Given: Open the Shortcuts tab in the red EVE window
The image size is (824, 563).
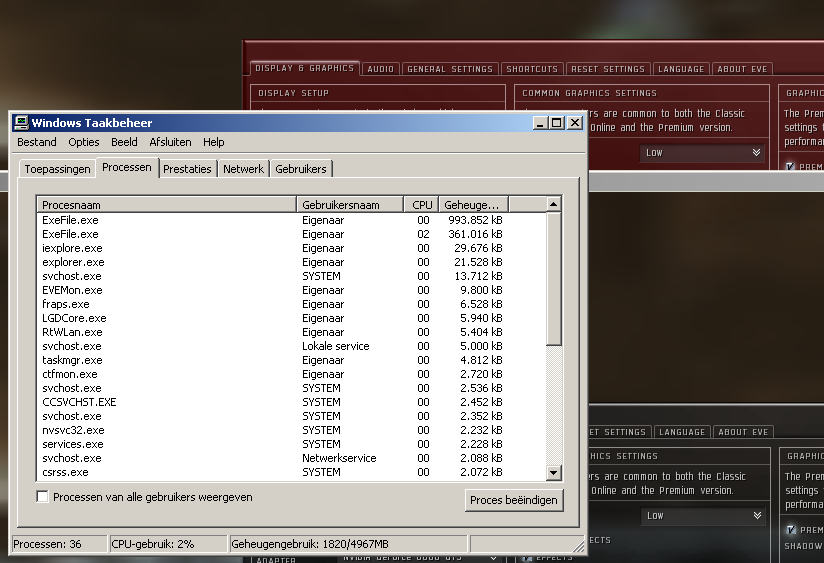Looking at the screenshot, I should [532, 69].
